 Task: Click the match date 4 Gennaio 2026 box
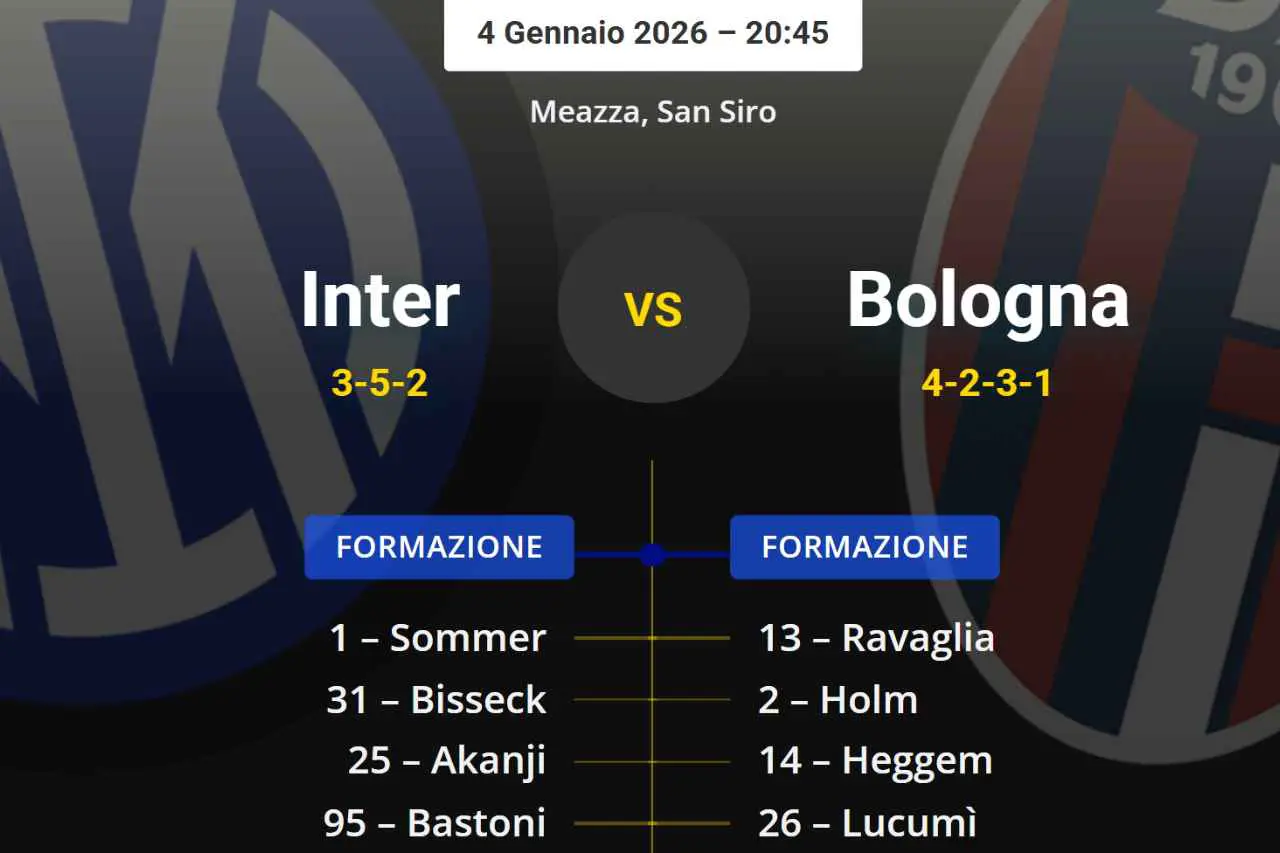653,33
